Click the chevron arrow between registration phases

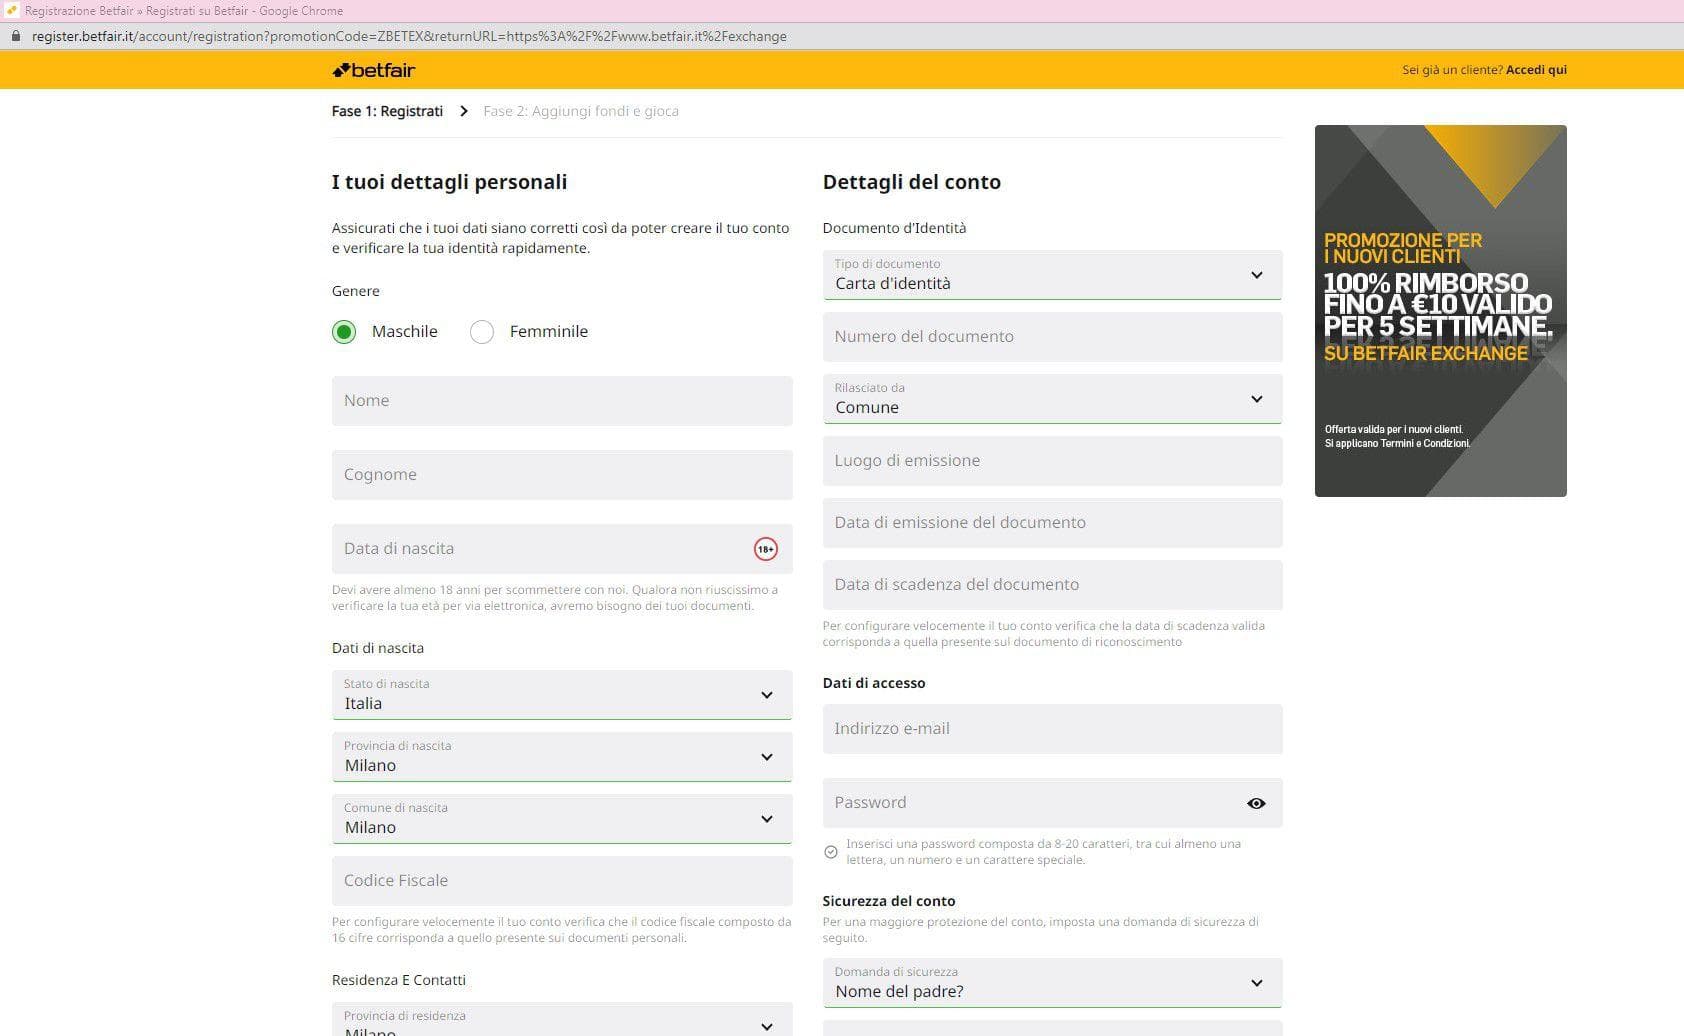pos(463,111)
